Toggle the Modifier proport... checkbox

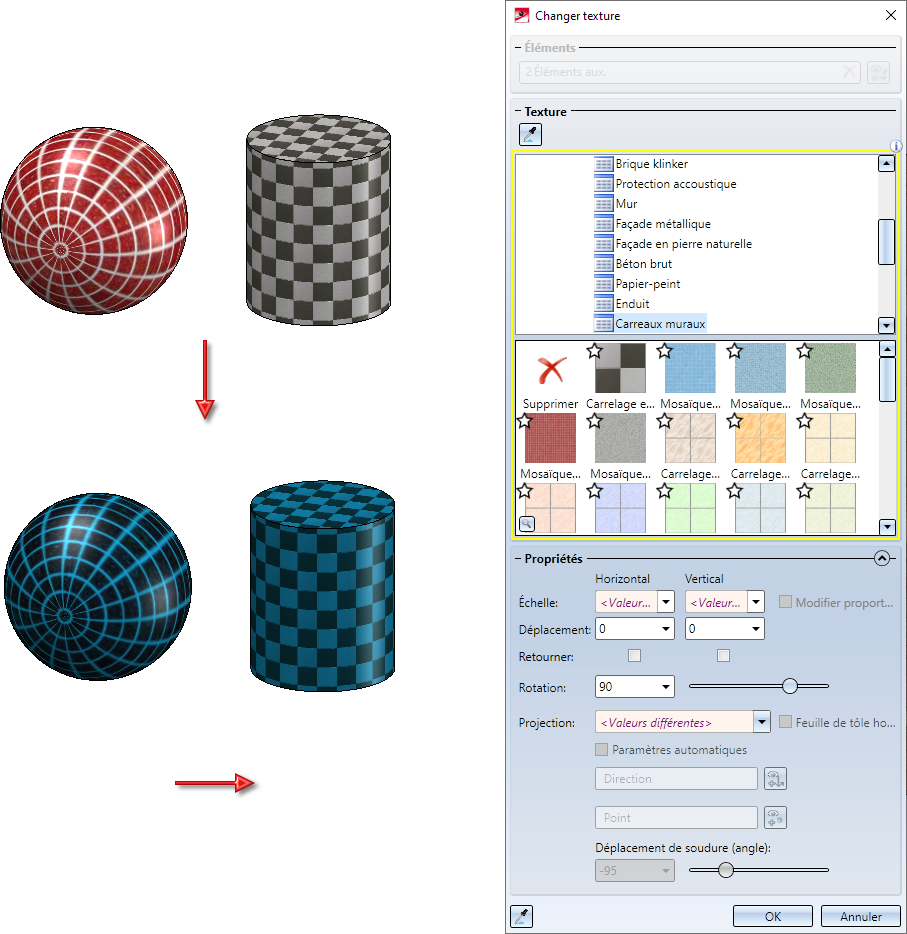[786, 602]
